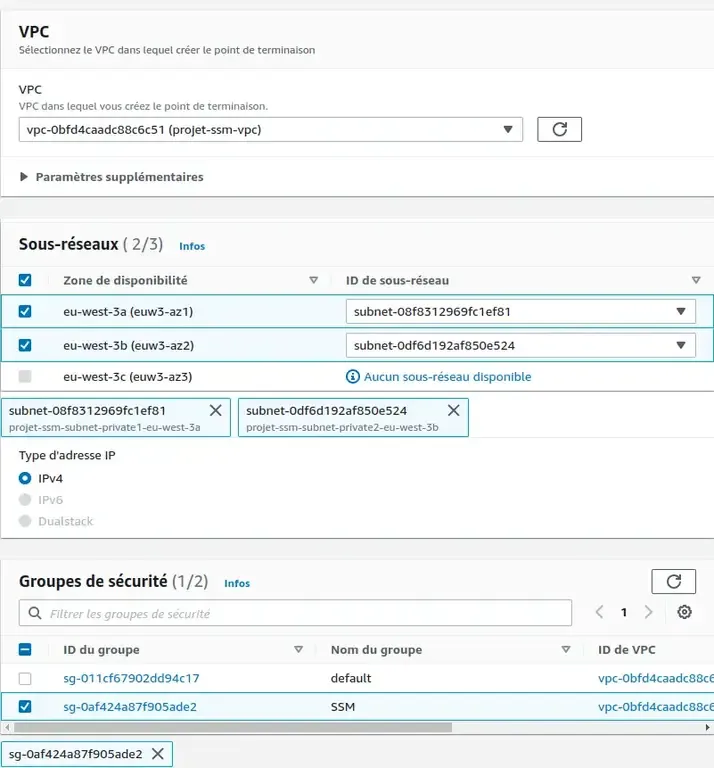Click page number 1 in pagination
The height and width of the screenshot is (768, 714).
624,612
